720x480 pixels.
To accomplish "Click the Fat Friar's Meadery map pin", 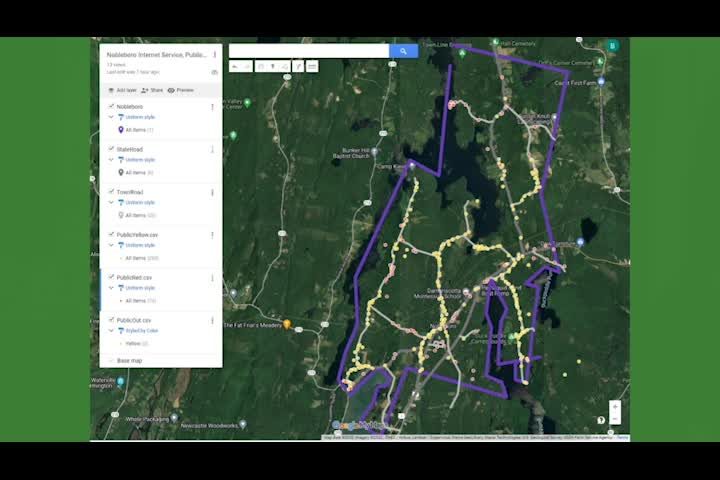I will (x=287, y=324).
